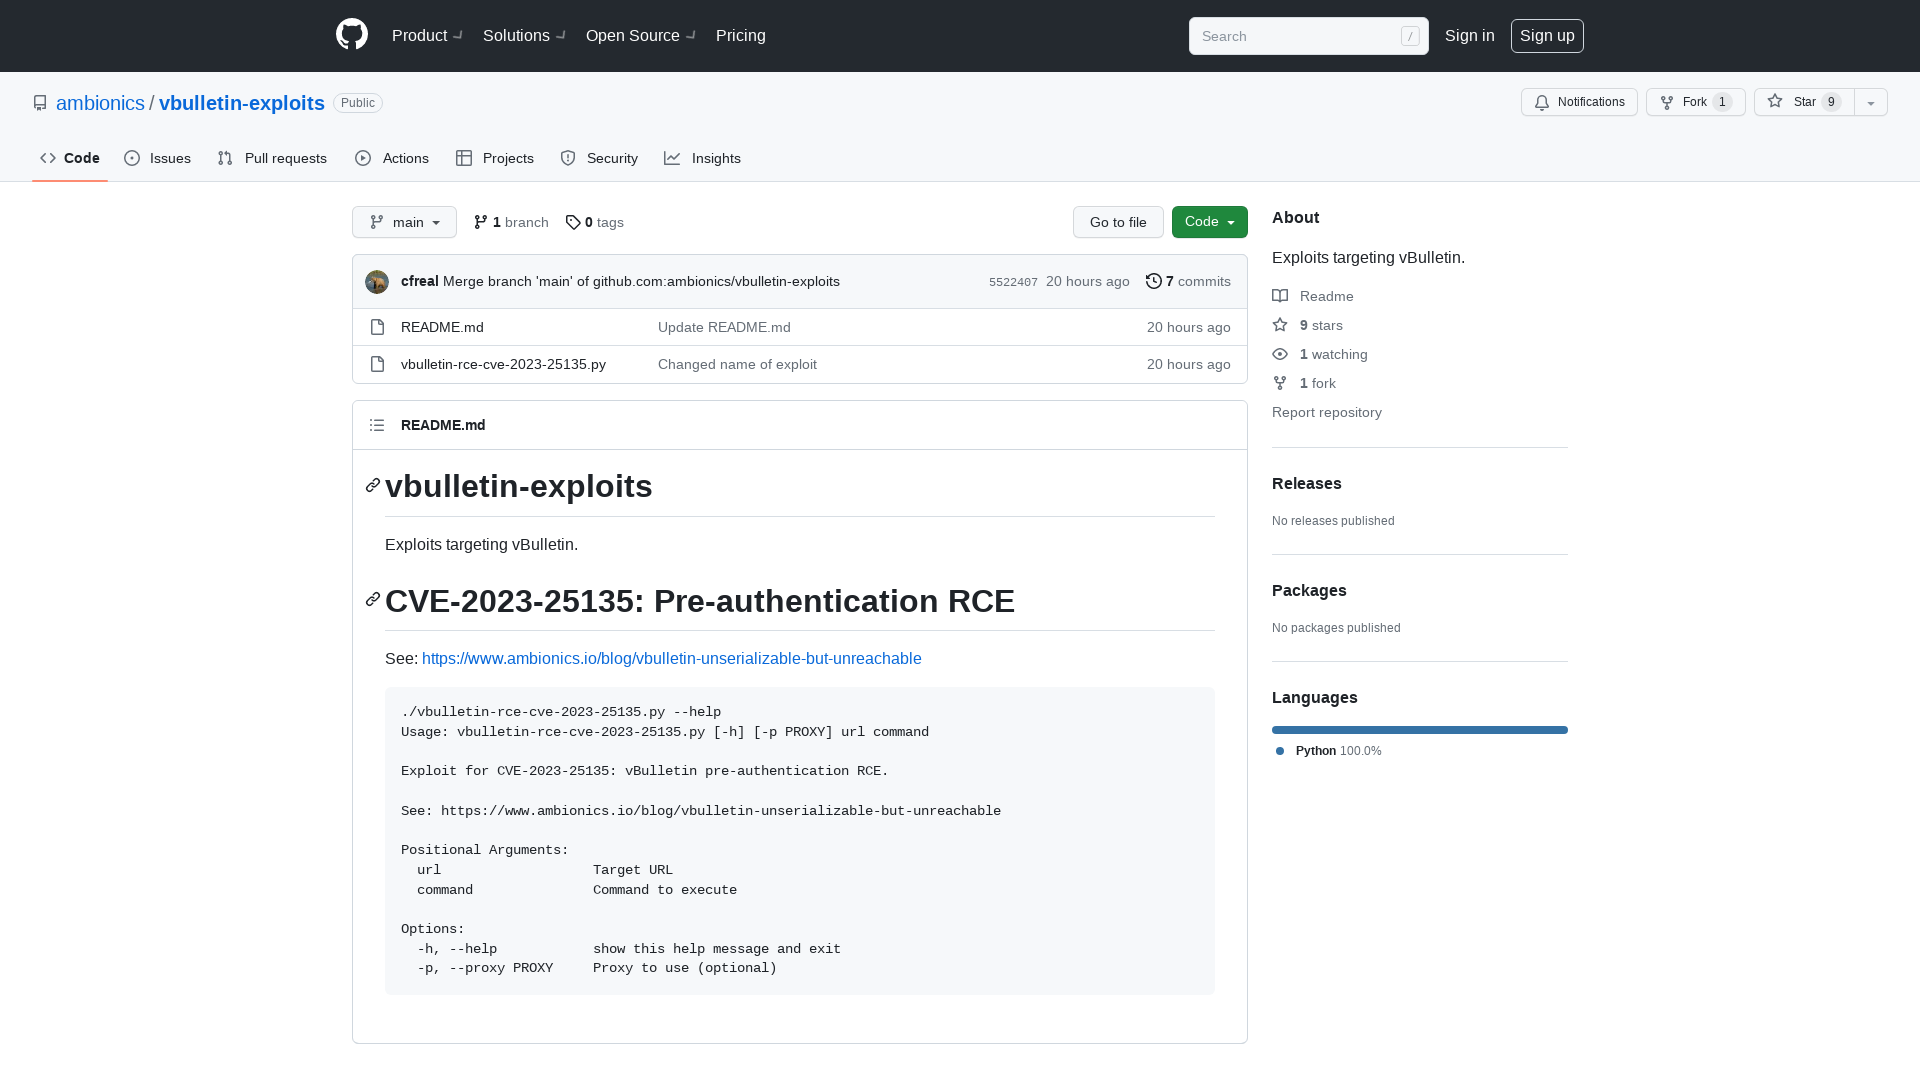The width and height of the screenshot is (1920, 1080).
Task: Click the "Public" label badge
Action: (358, 103)
